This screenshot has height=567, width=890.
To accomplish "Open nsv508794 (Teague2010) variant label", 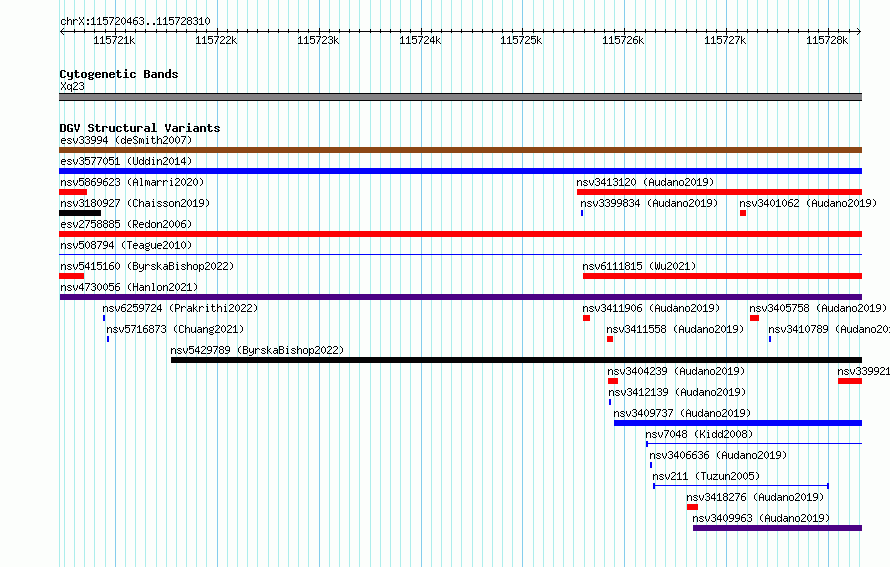I will click(x=126, y=245).
